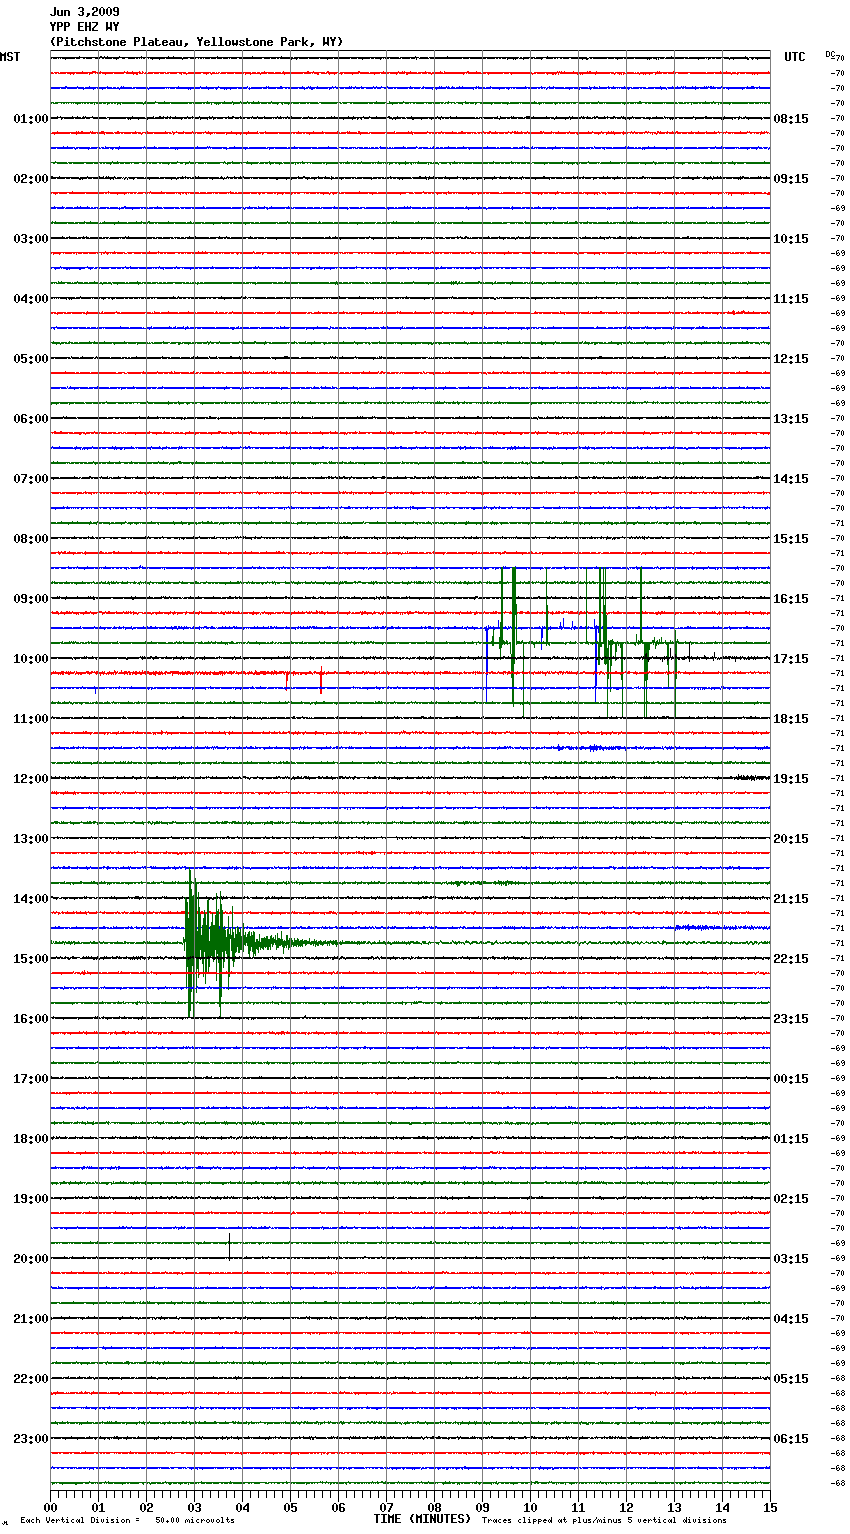Select the 02:00 MST time label
850x1534 pixels.
pos(30,179)
